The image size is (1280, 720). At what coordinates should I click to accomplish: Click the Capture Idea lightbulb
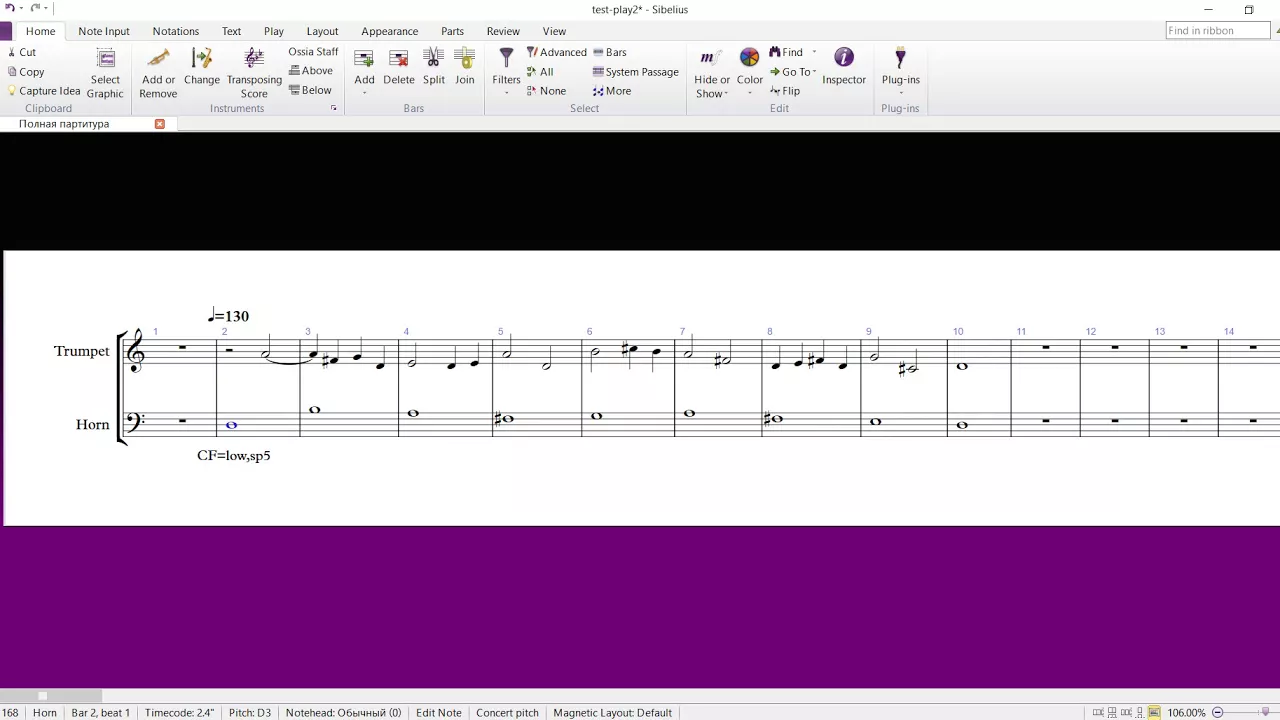12,91
